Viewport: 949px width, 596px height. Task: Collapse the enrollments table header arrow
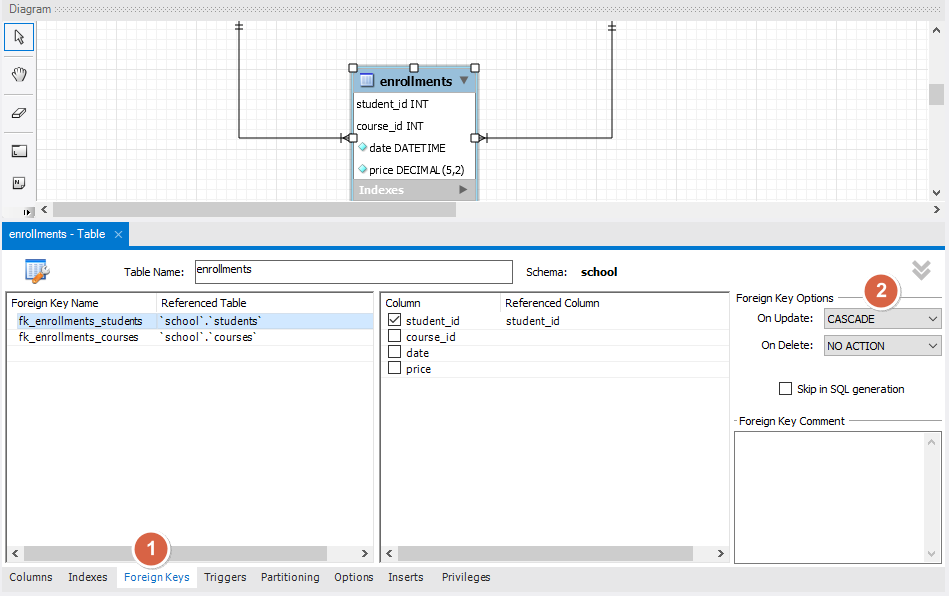[463, 81]
